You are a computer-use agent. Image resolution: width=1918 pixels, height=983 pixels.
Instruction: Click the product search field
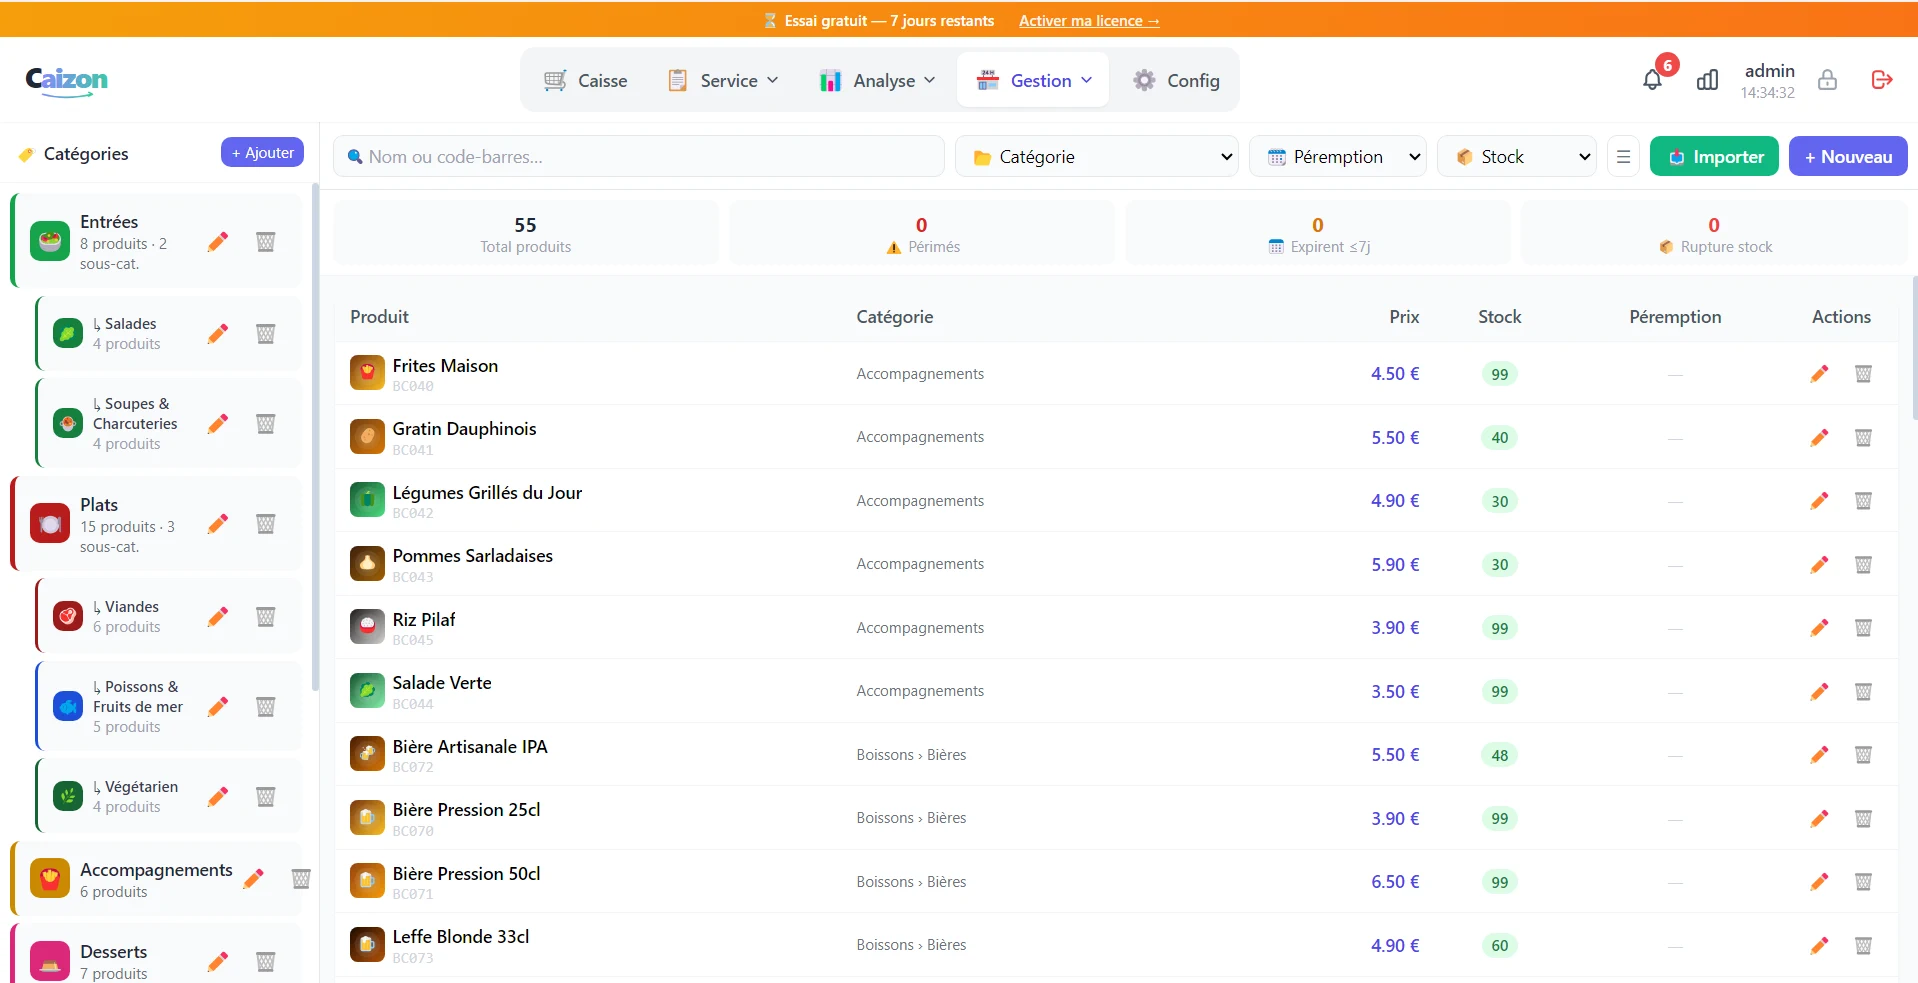point(639,157)
